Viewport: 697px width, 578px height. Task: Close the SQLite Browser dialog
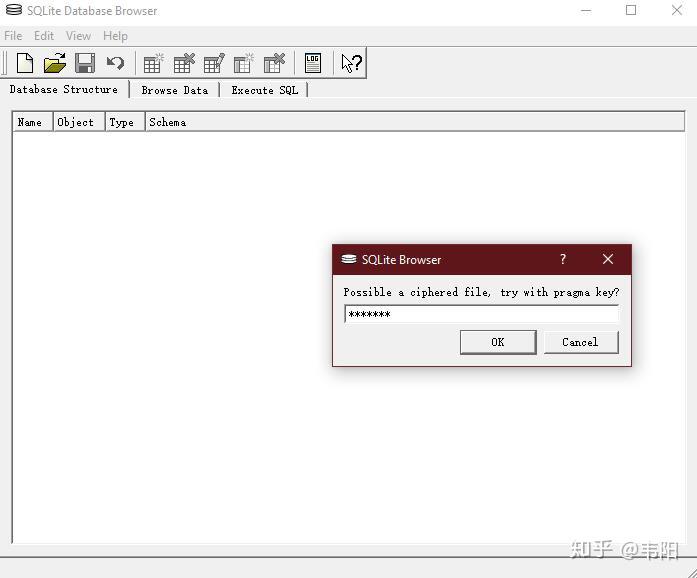[x=608, y=259]
